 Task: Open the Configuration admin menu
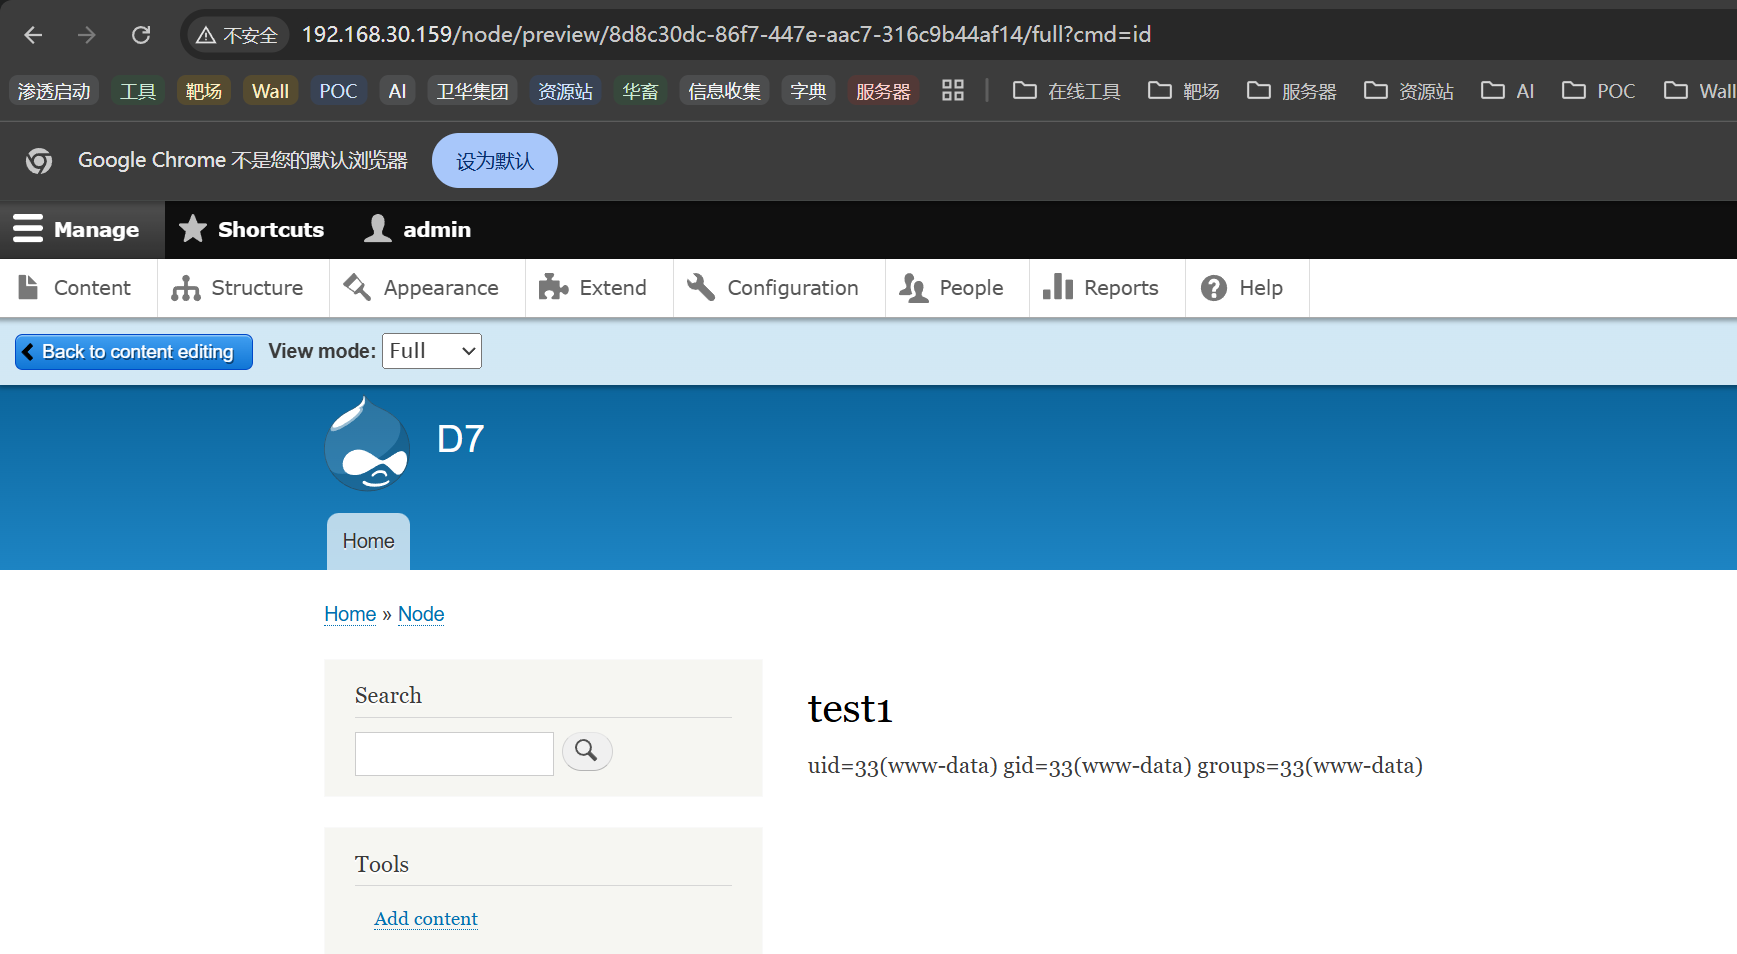[773, 288]
